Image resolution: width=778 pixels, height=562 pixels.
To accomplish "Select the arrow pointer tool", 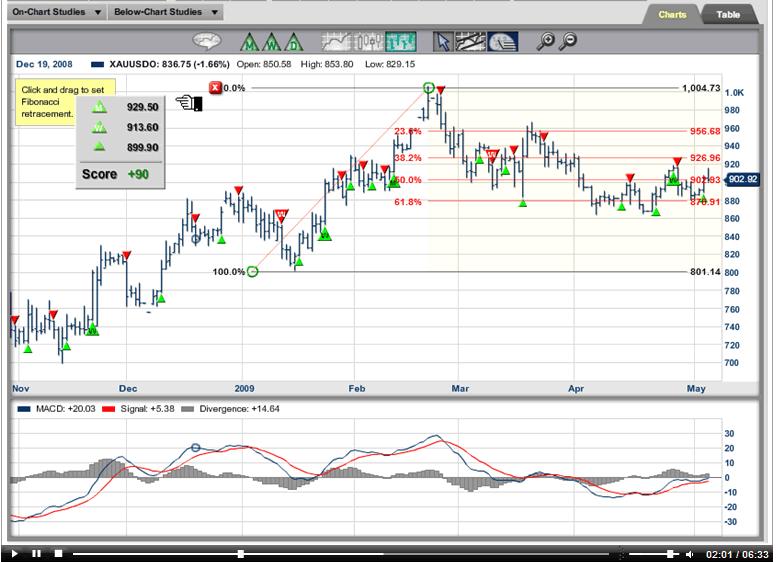I will click(443, 42).
